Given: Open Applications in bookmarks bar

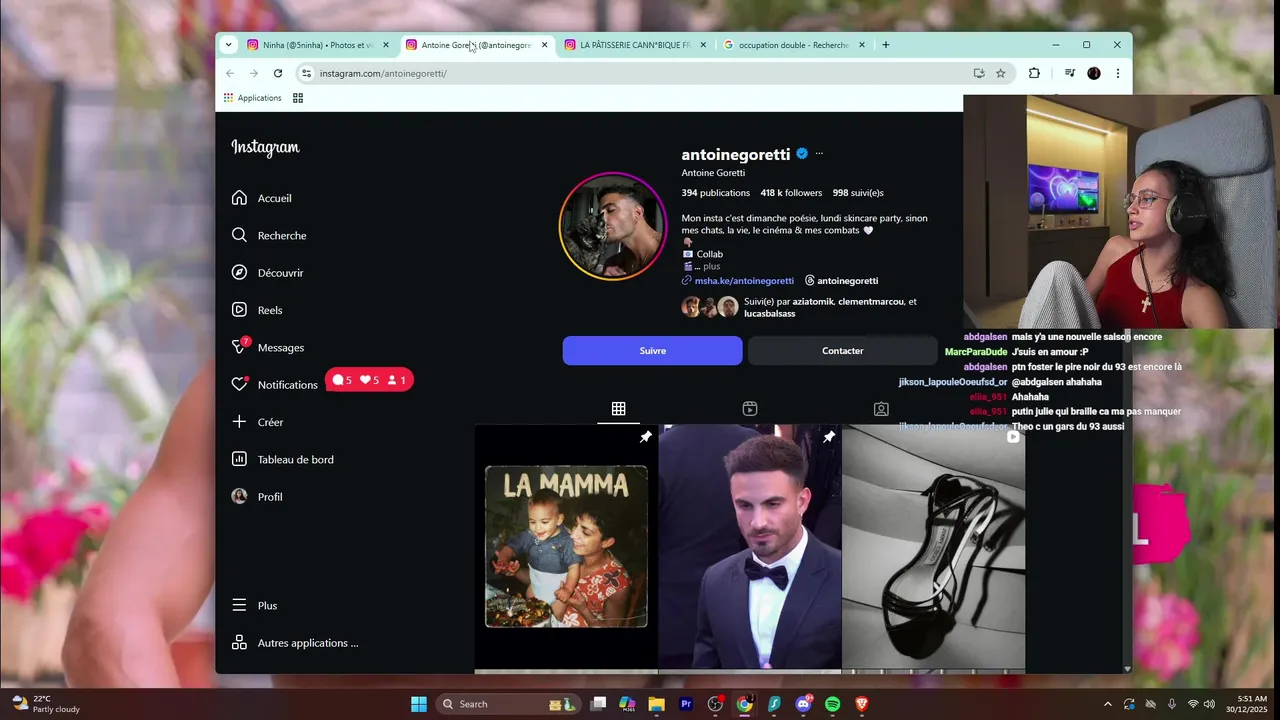Looking at the screenshot, I should coord(252,98).
